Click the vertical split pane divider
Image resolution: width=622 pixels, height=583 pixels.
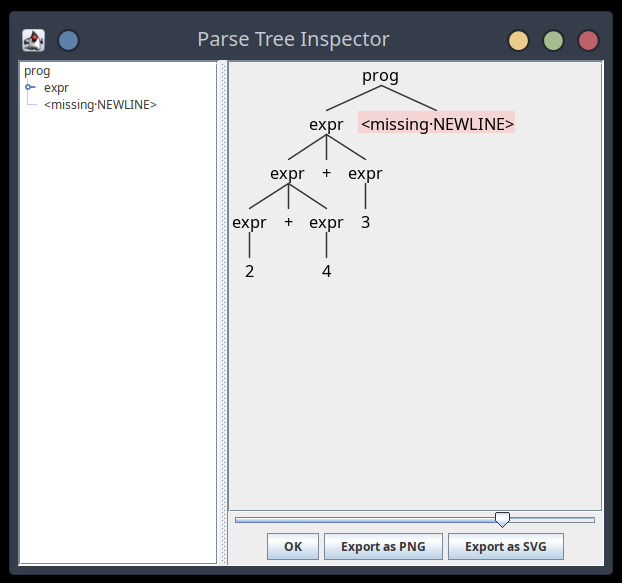[223, 312]
